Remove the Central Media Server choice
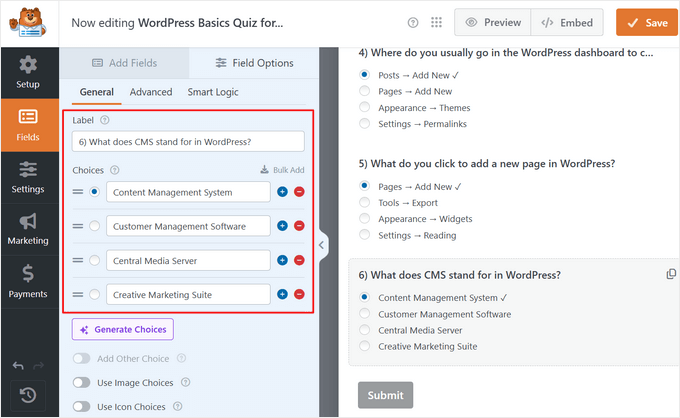Image resolution: width=680 pixels, height=418 pixels. click(x=299, y=260)
